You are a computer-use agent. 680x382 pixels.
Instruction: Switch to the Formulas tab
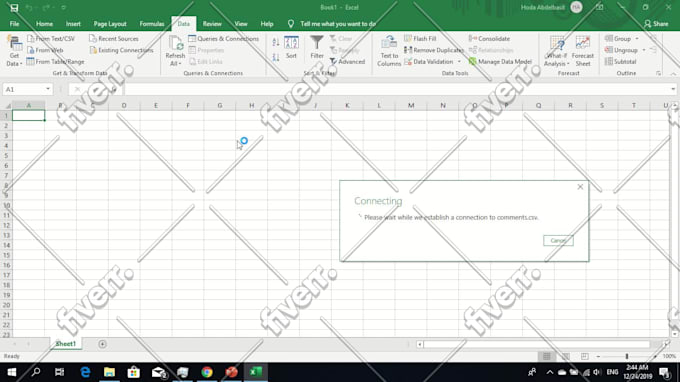click(152, 24)
